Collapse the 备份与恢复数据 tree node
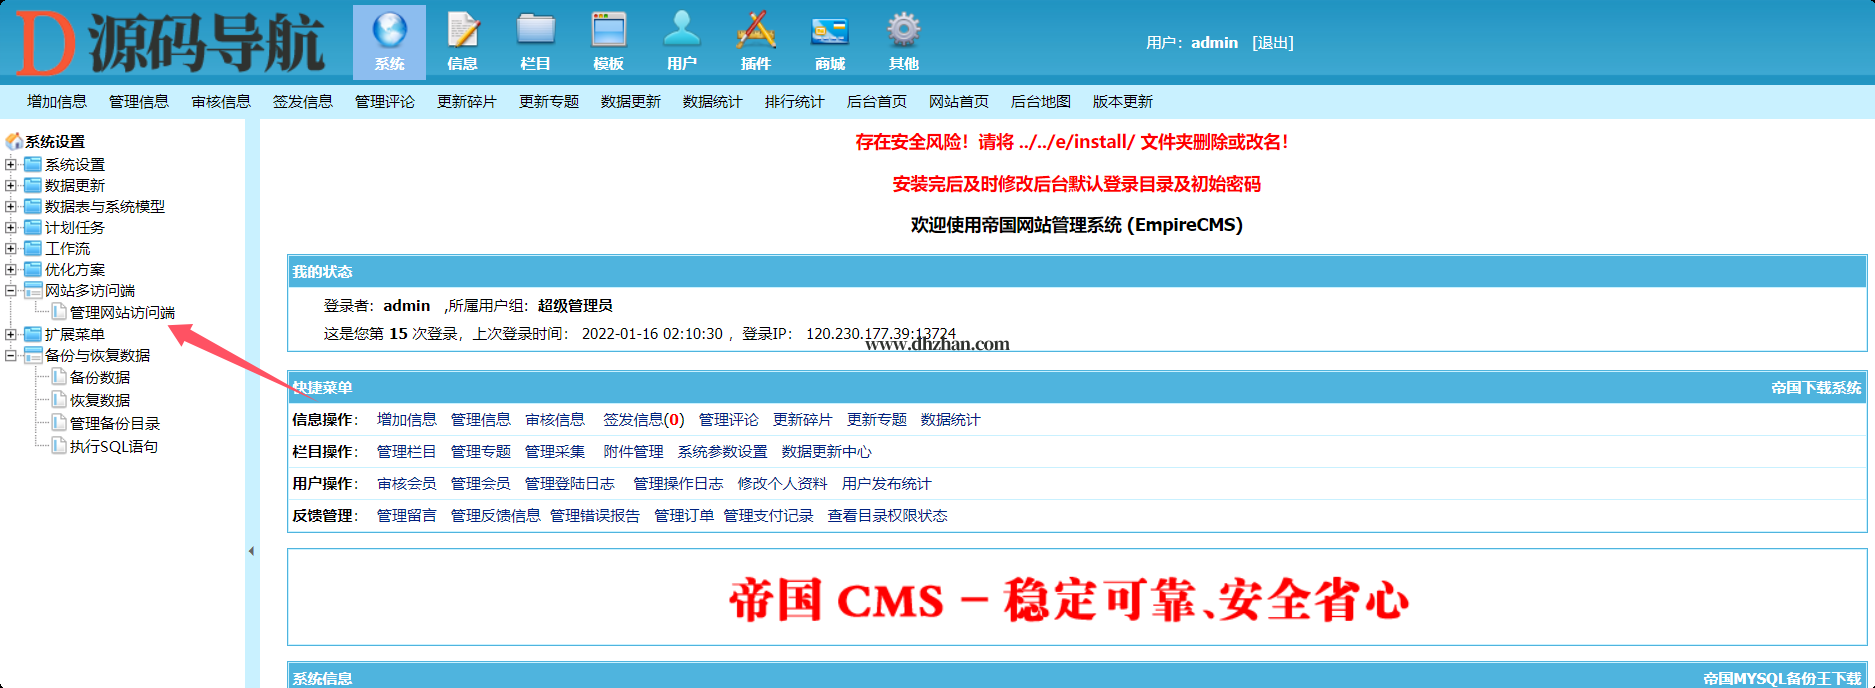1875x688 pixels. tap(11, 356)
